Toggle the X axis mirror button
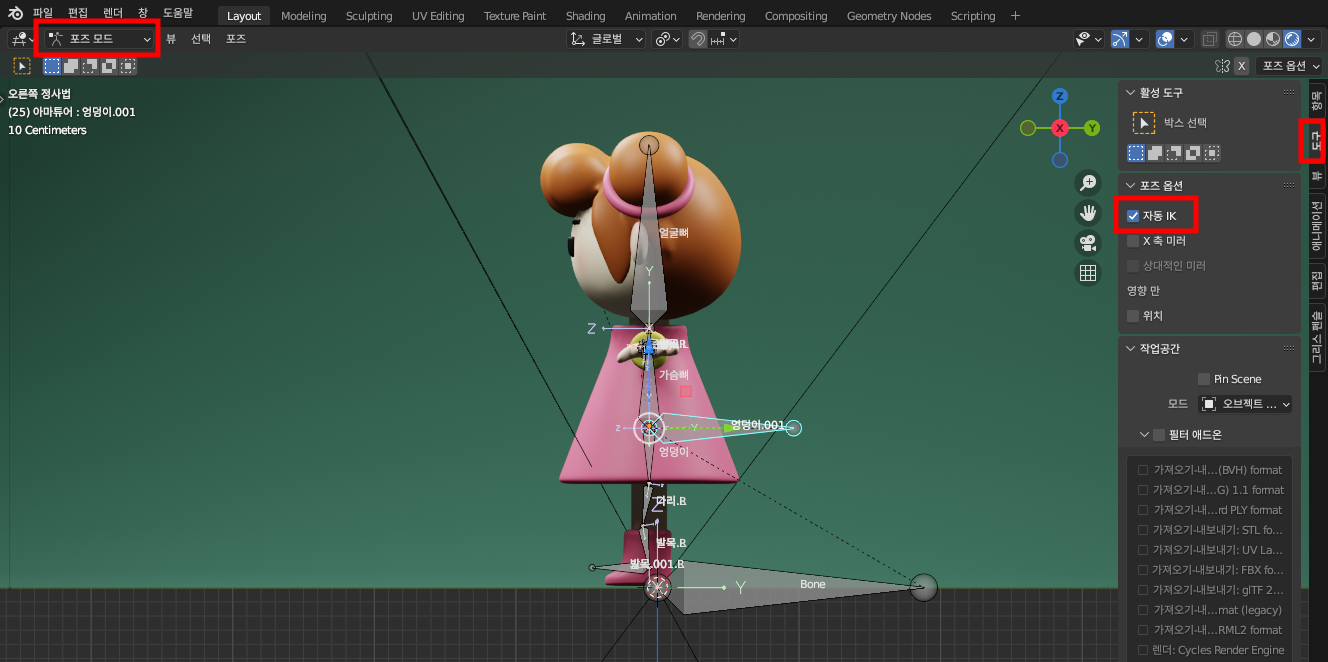 (x=1241, y=66)
